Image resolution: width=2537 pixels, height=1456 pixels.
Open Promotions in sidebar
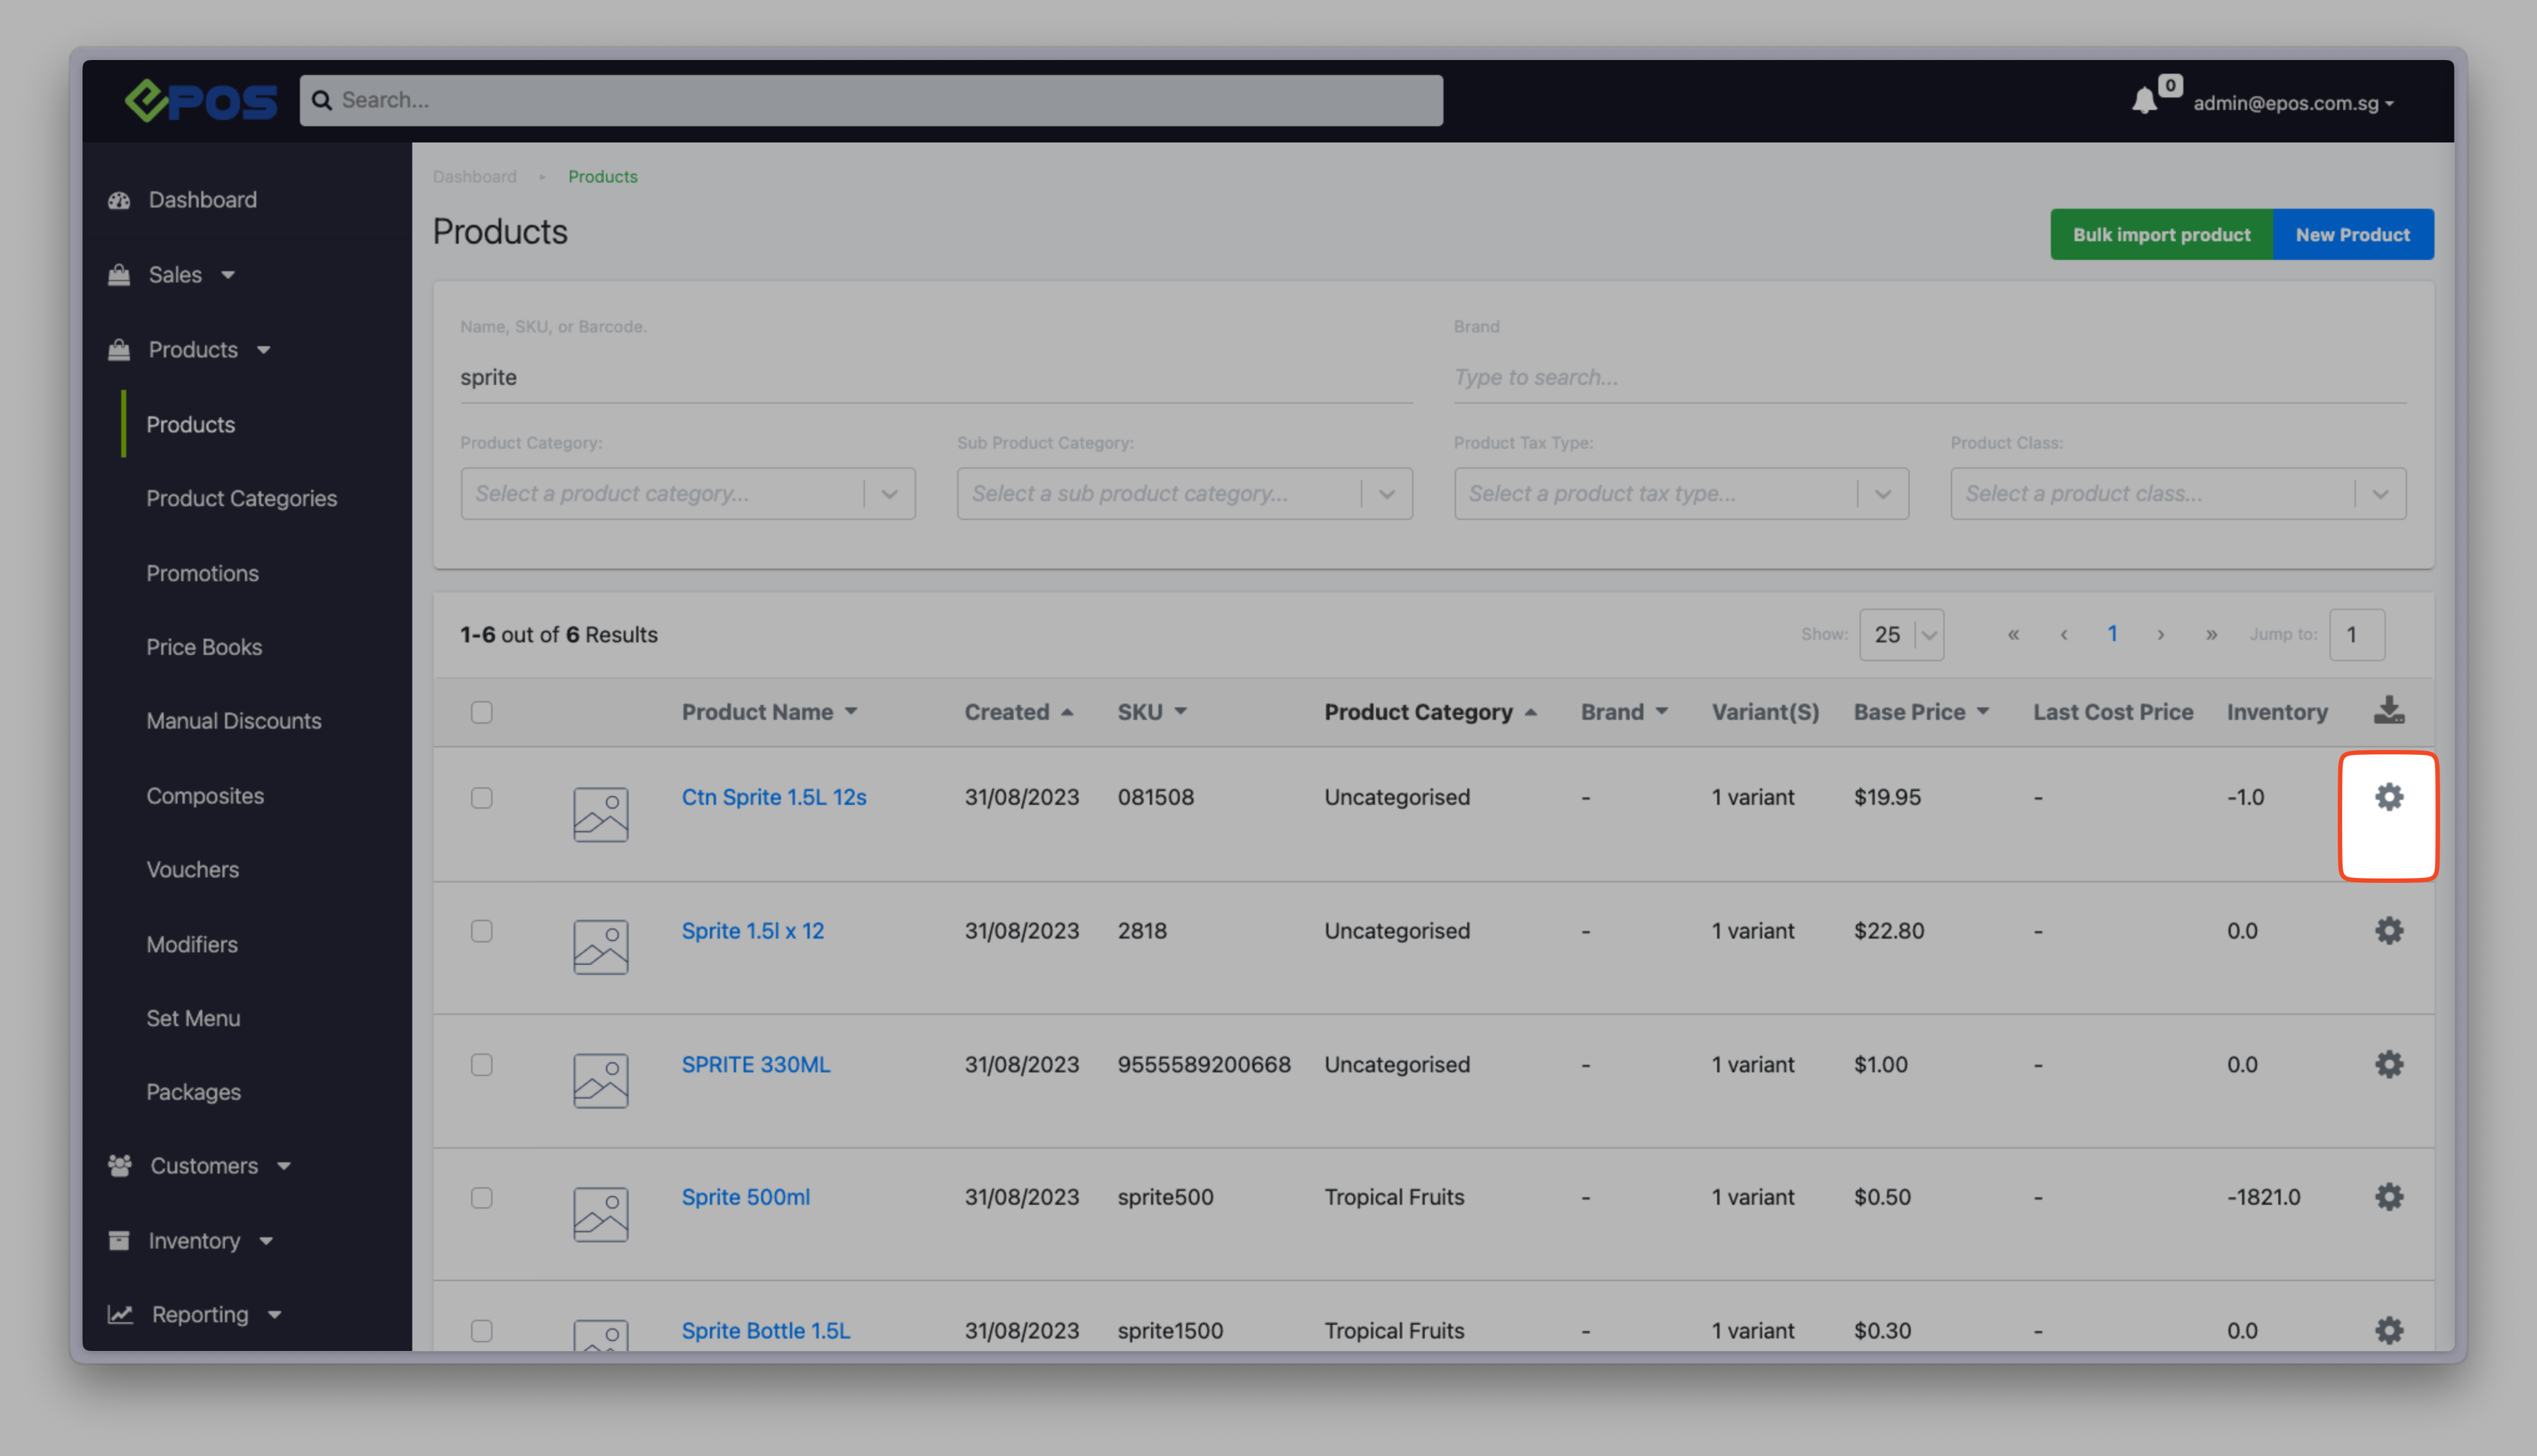[x=203, y=573]
